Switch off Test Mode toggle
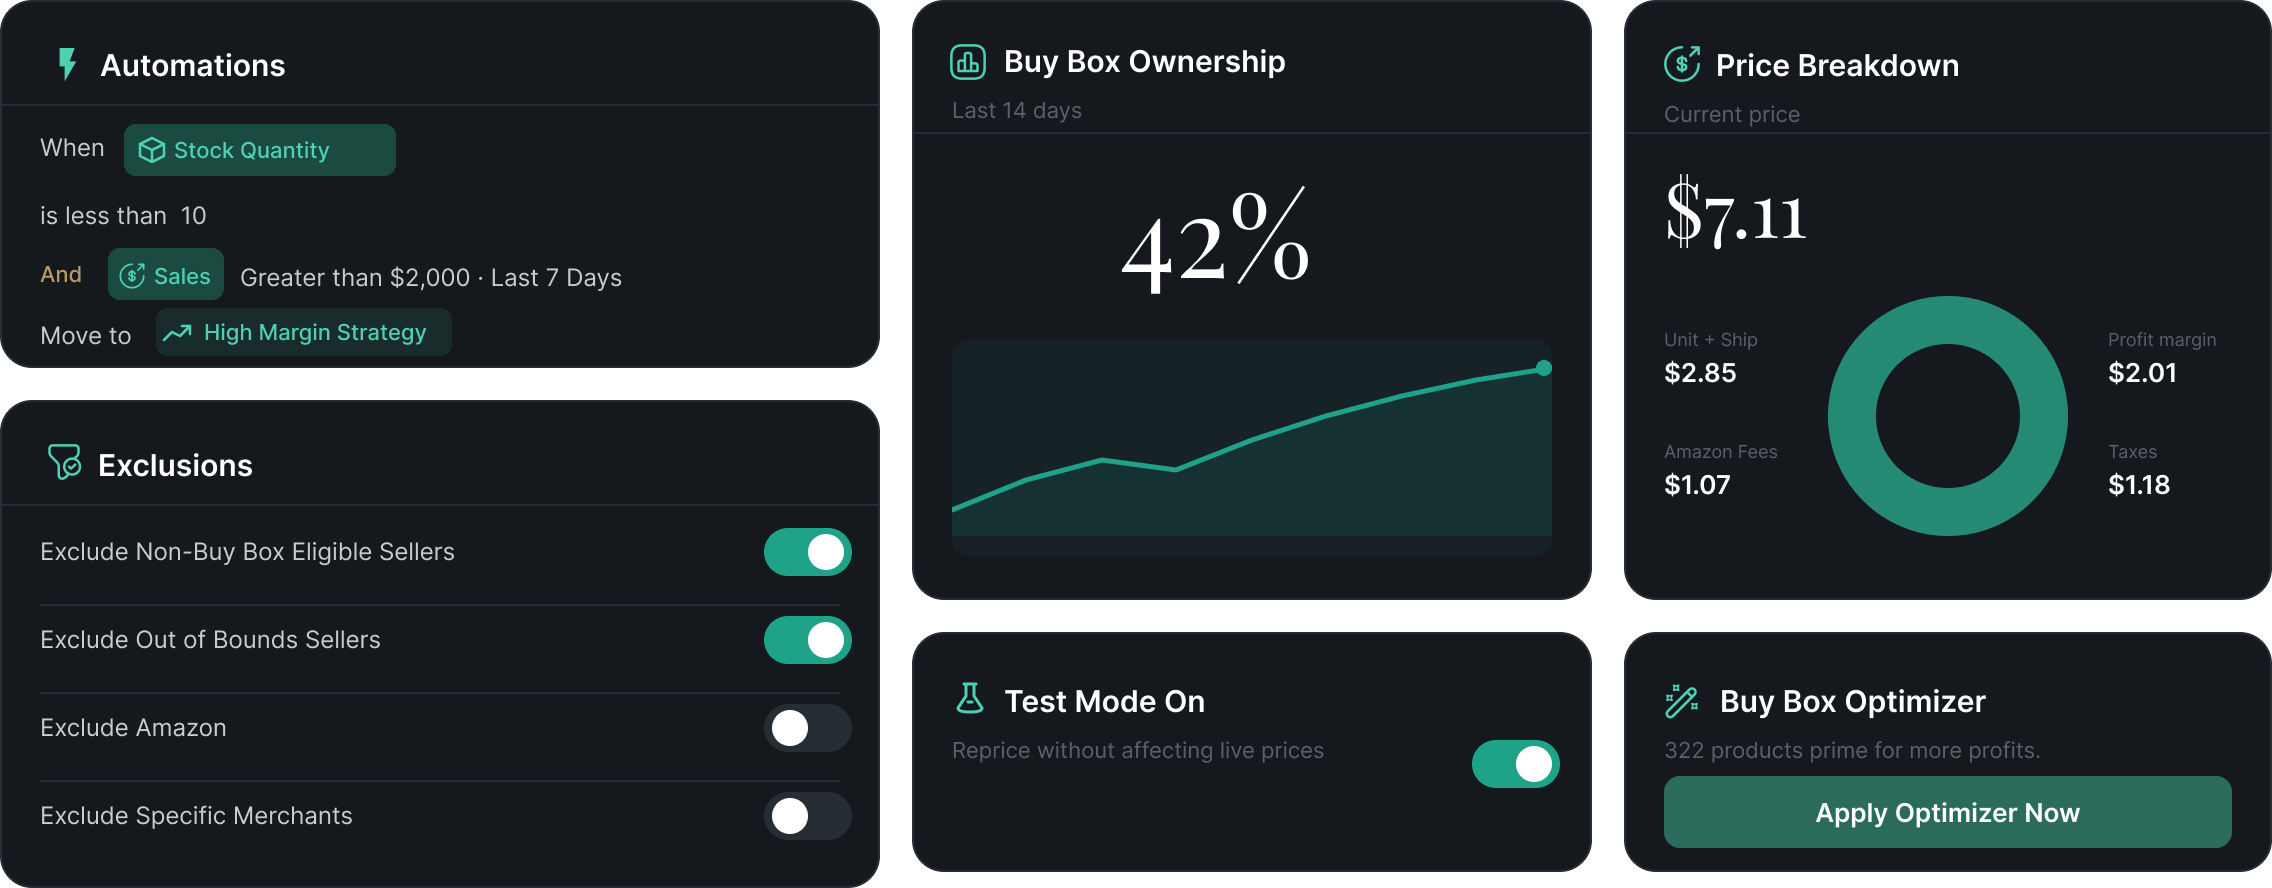 [x=1516, y=764]
